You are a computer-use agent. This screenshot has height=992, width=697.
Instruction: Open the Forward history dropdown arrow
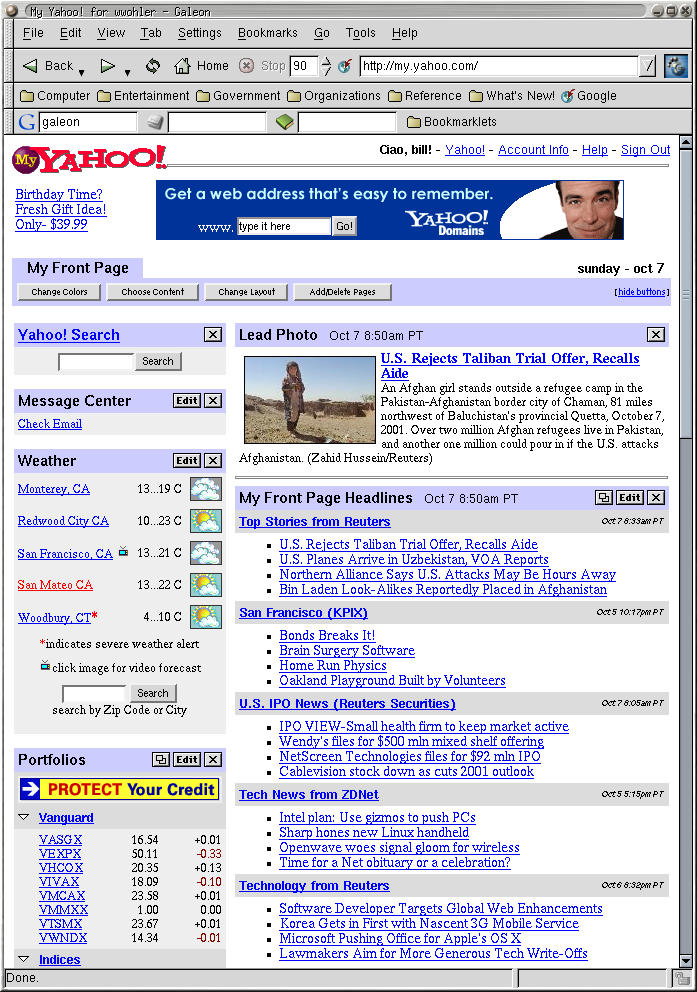click(128, 72)
